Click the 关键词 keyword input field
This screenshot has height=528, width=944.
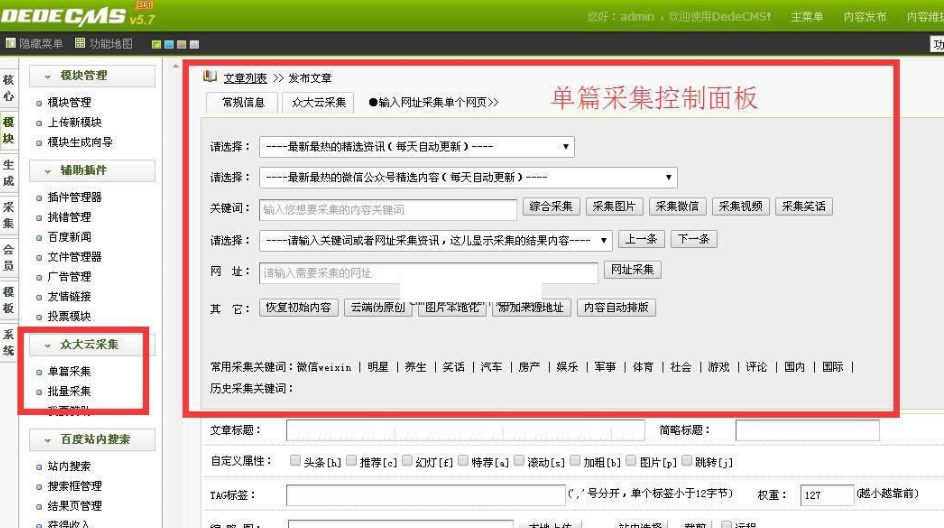point(388,210)
